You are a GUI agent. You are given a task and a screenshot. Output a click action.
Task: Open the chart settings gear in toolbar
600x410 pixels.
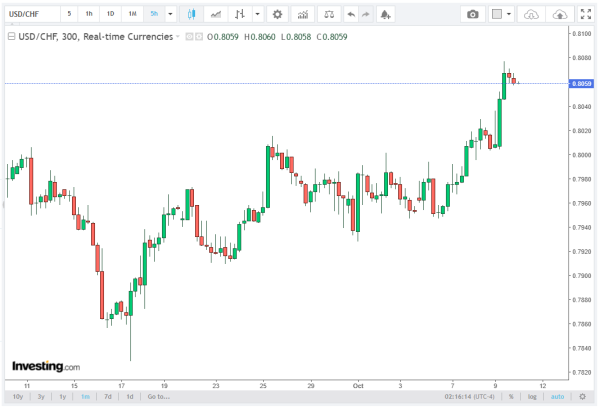[x=277, y=15]
